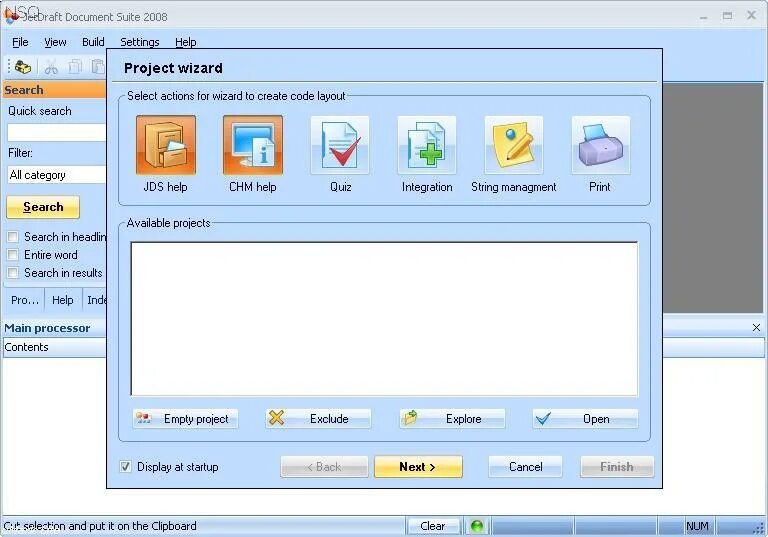Enable Entire word checkbox
This screenshot has height=537, width=768.
pos(13,255)
